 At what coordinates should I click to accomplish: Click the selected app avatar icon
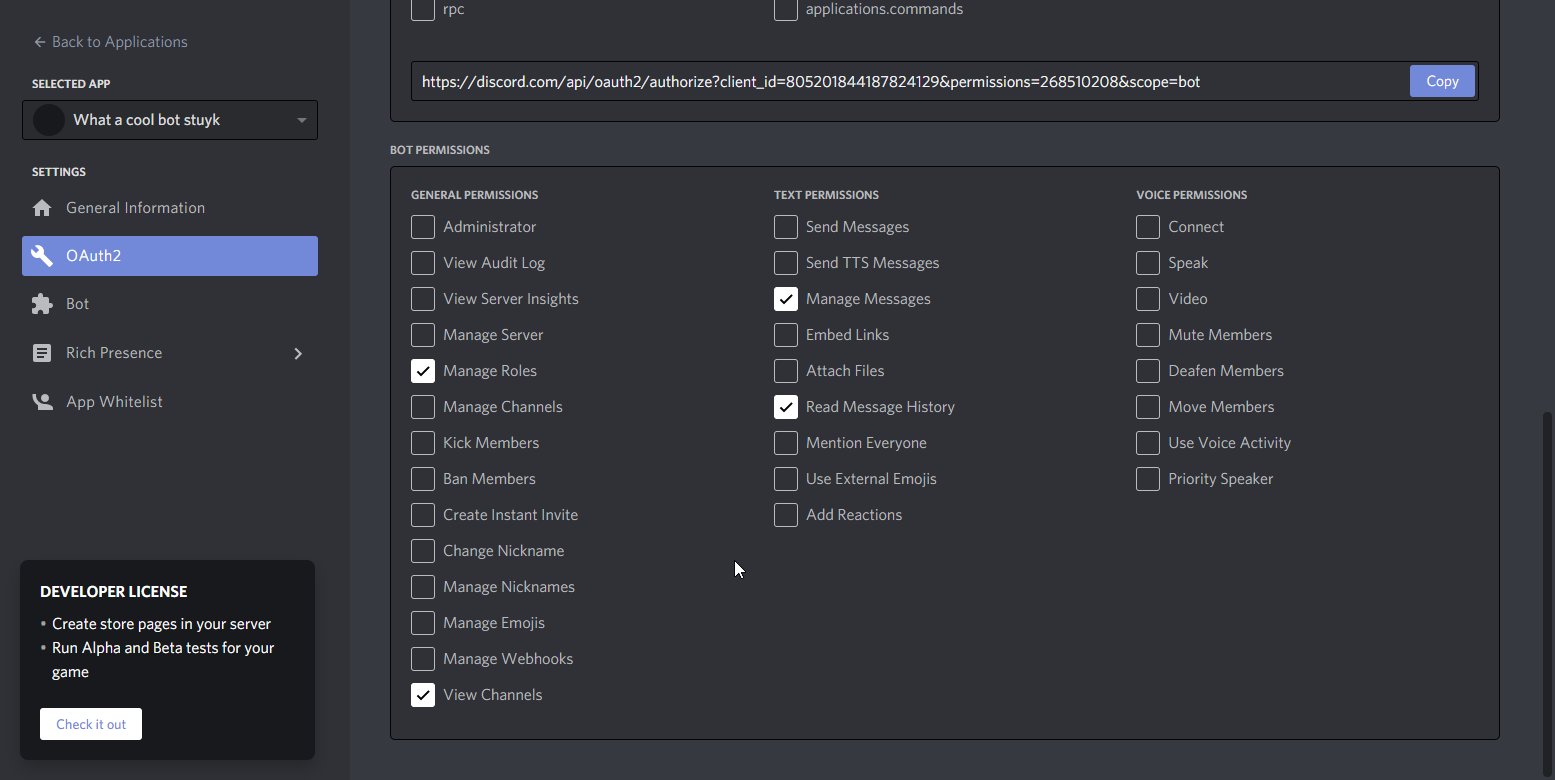(x=49, y=120)
